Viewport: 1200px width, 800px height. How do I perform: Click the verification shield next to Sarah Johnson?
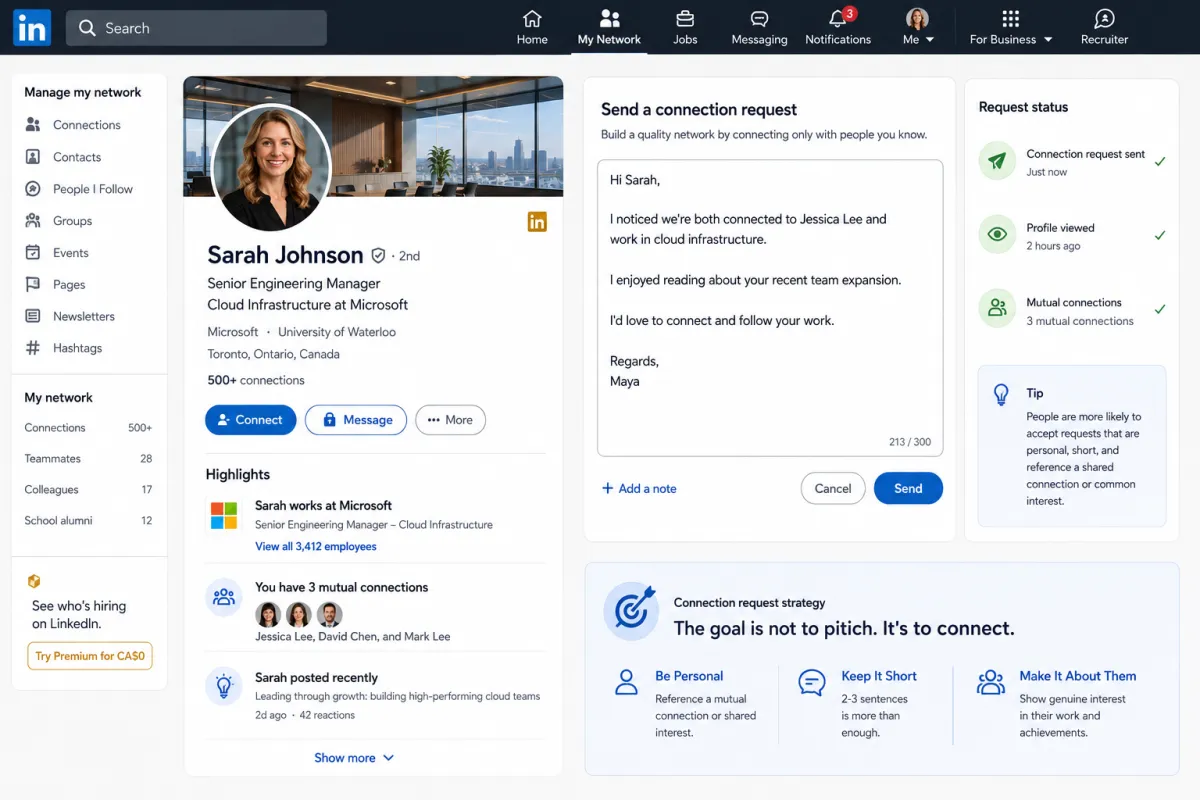(378, 256)
